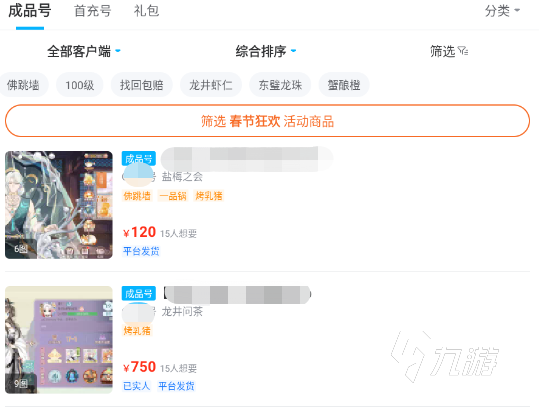
Task: Select the 龙井虾仁 filter chip
Action: (x=211, y=85)
